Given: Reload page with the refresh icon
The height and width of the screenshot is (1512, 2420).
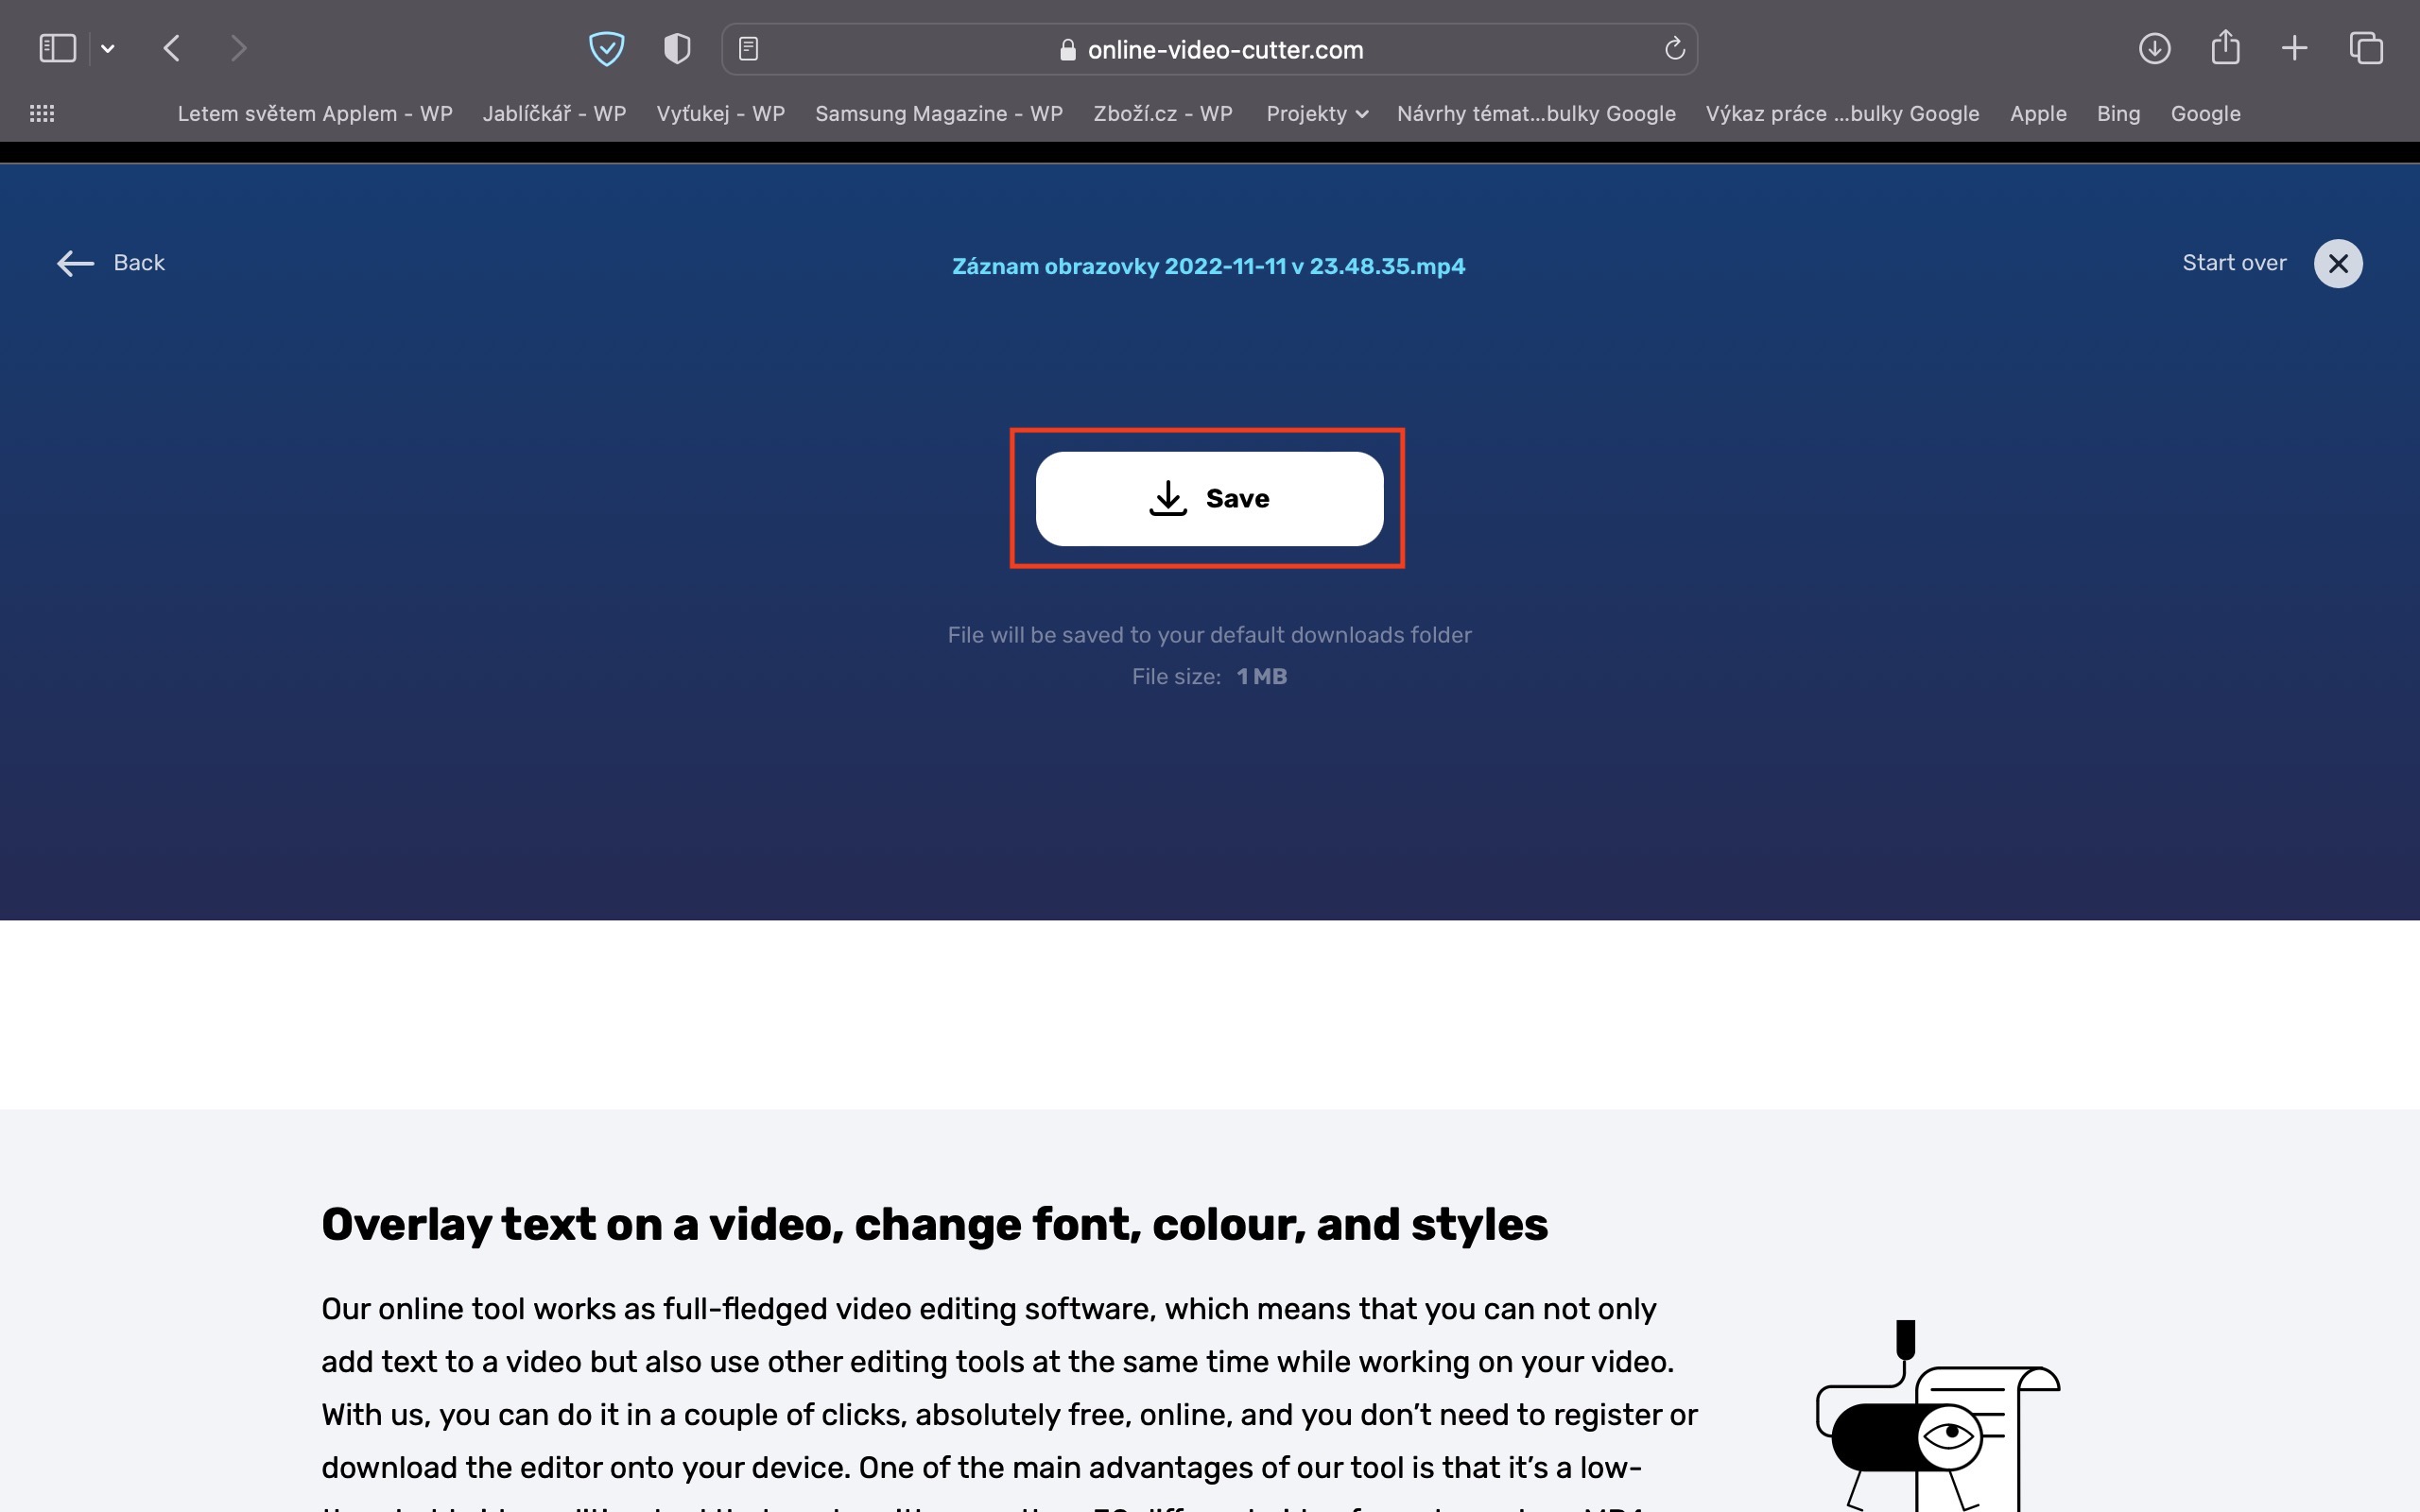Looking at the screenshot, I should pyautogui.click(x=1674, y=48).
